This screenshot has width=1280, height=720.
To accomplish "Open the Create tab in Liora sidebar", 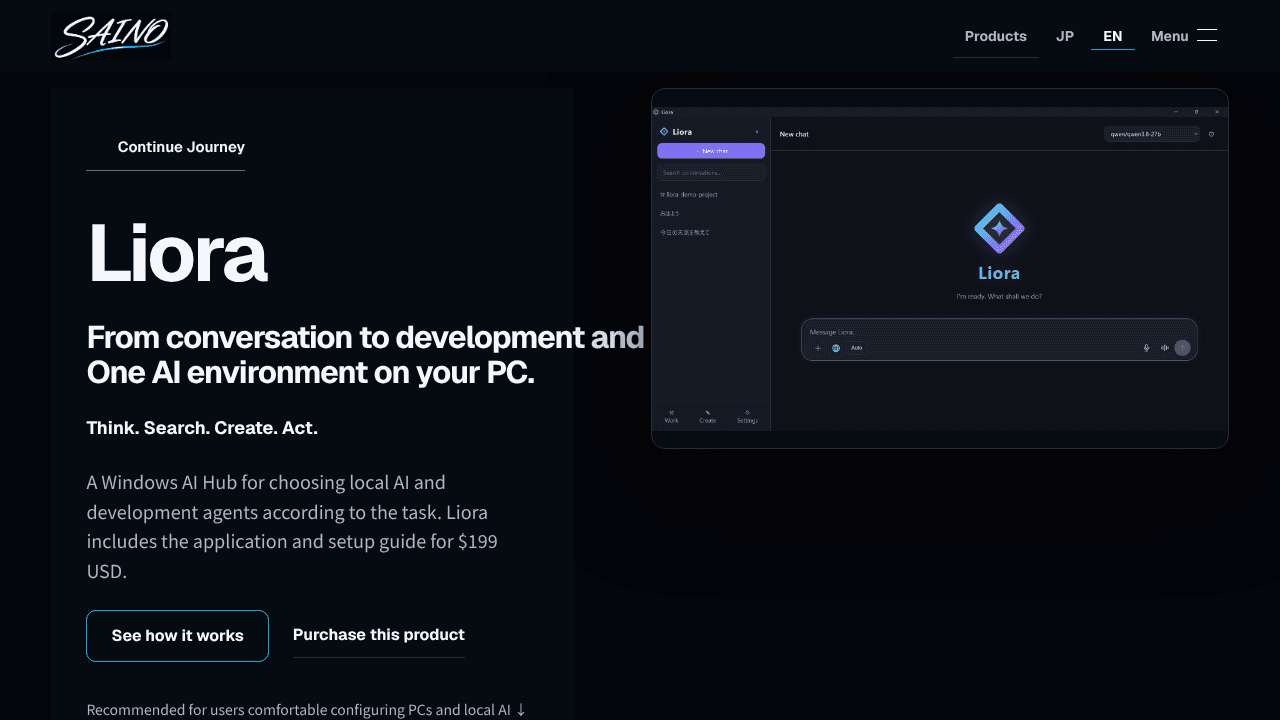I will point(708,417).
